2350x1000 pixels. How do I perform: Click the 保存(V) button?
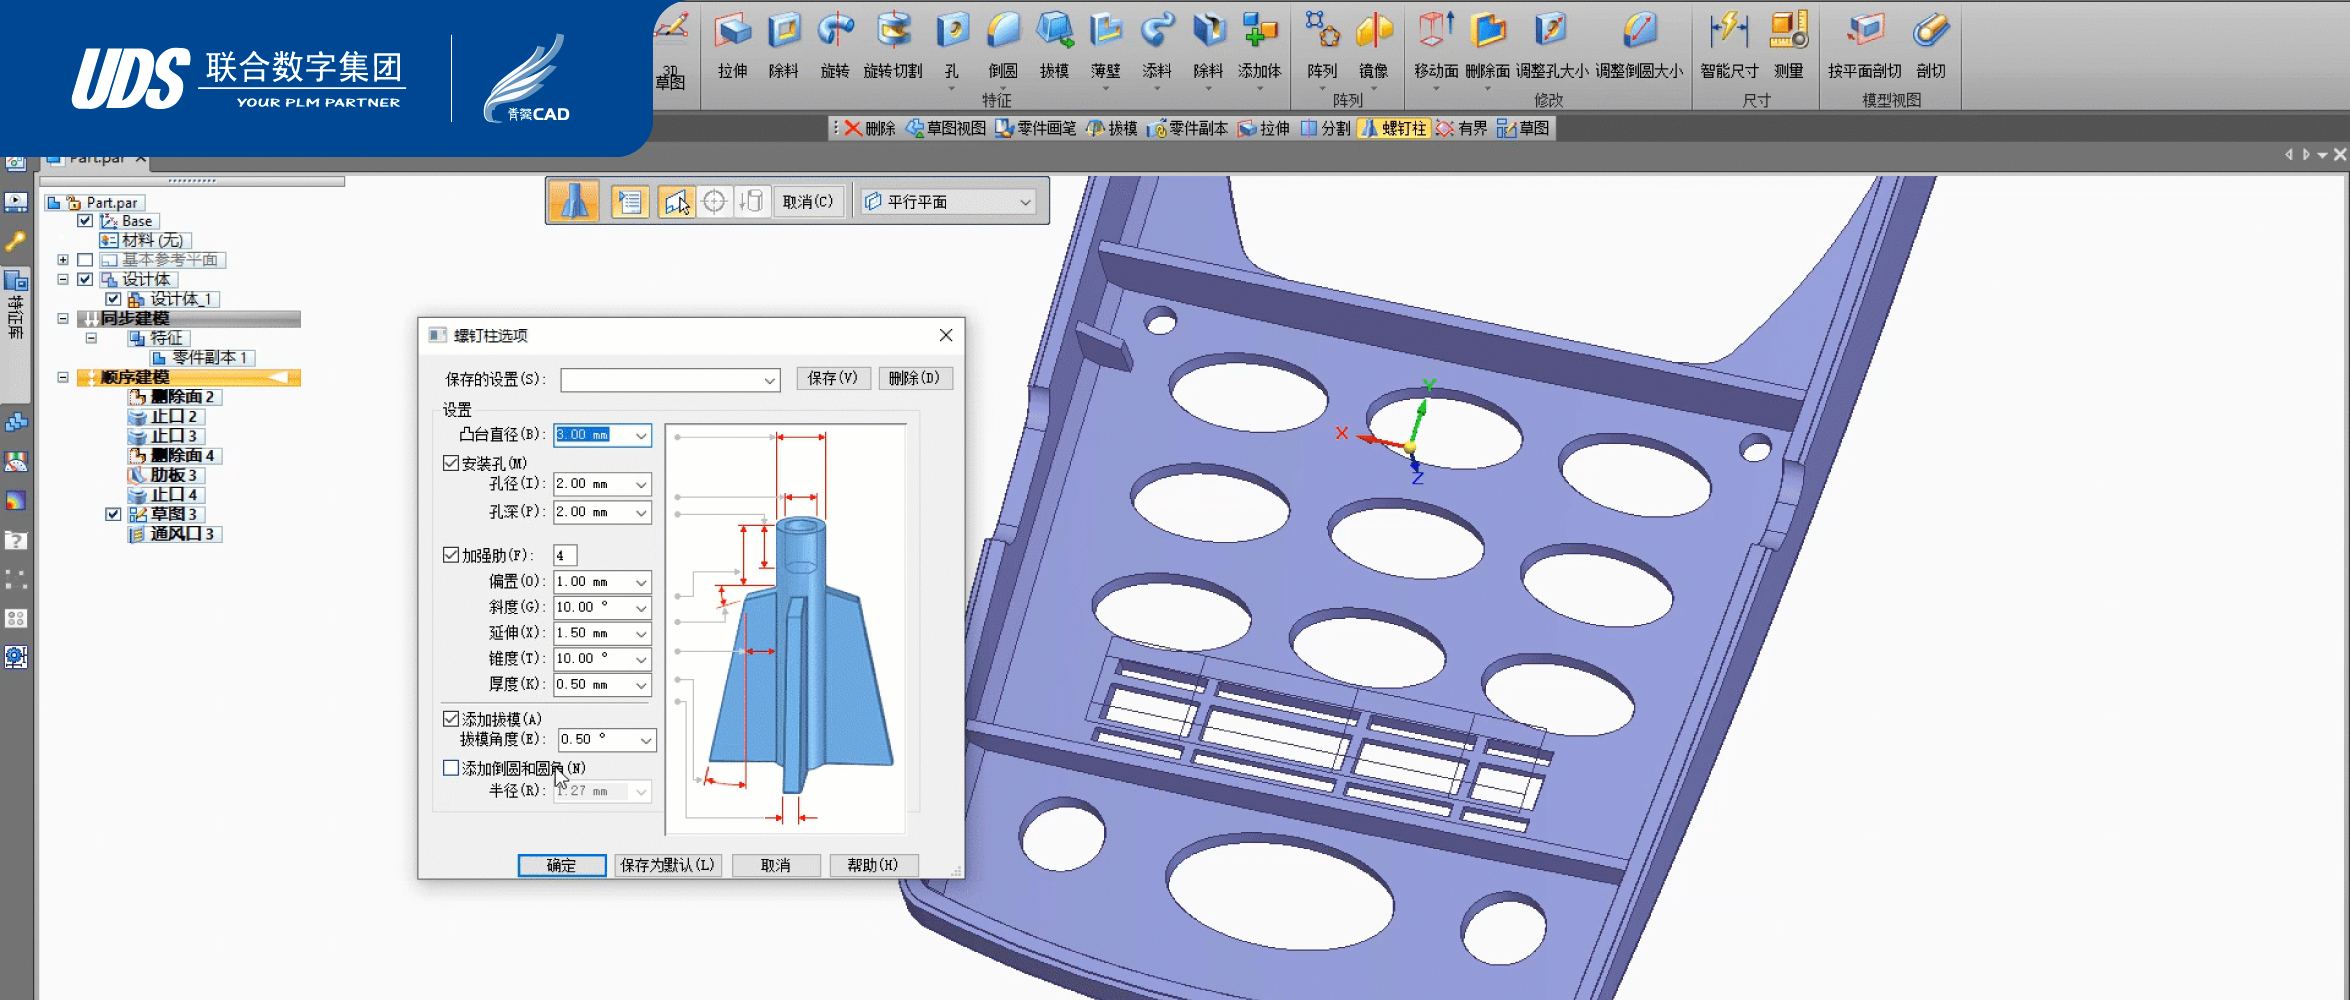coord(833,378)
